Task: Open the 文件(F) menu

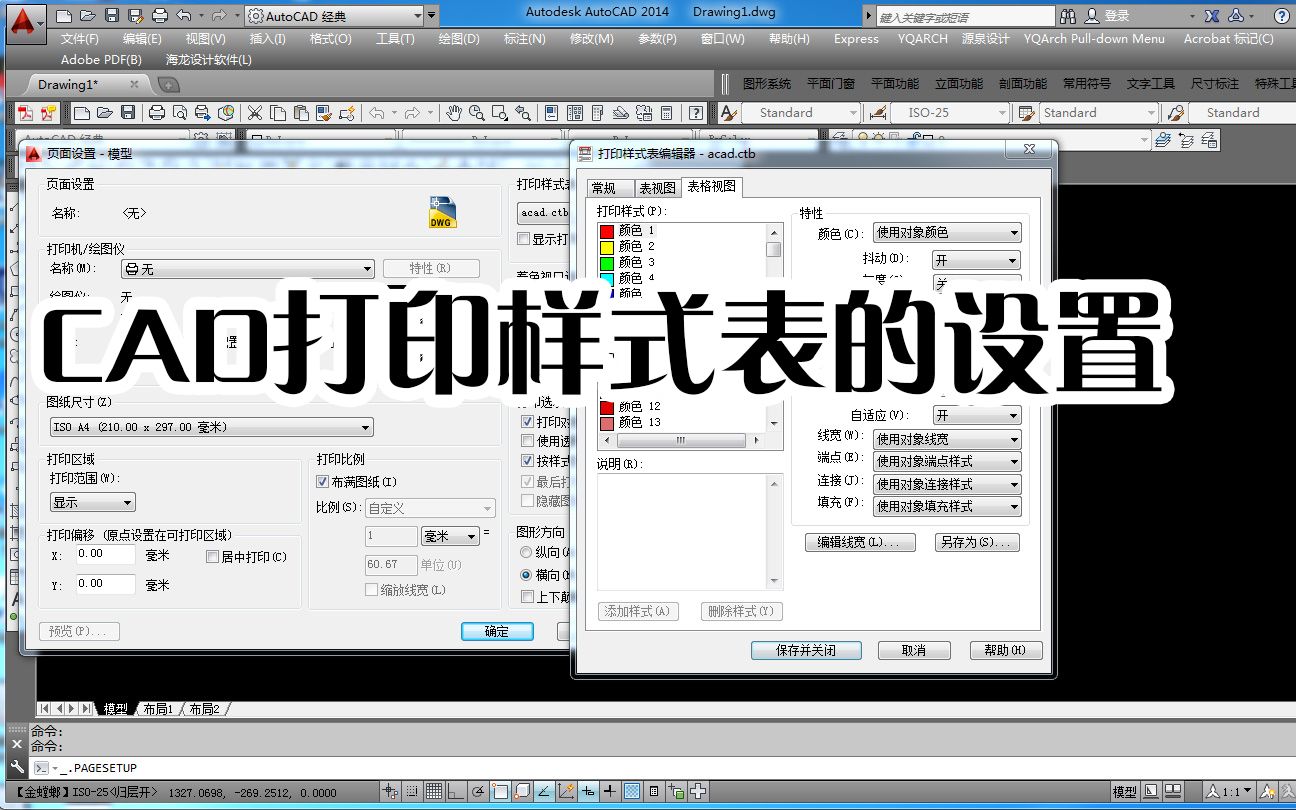Action: pos(80,39)
